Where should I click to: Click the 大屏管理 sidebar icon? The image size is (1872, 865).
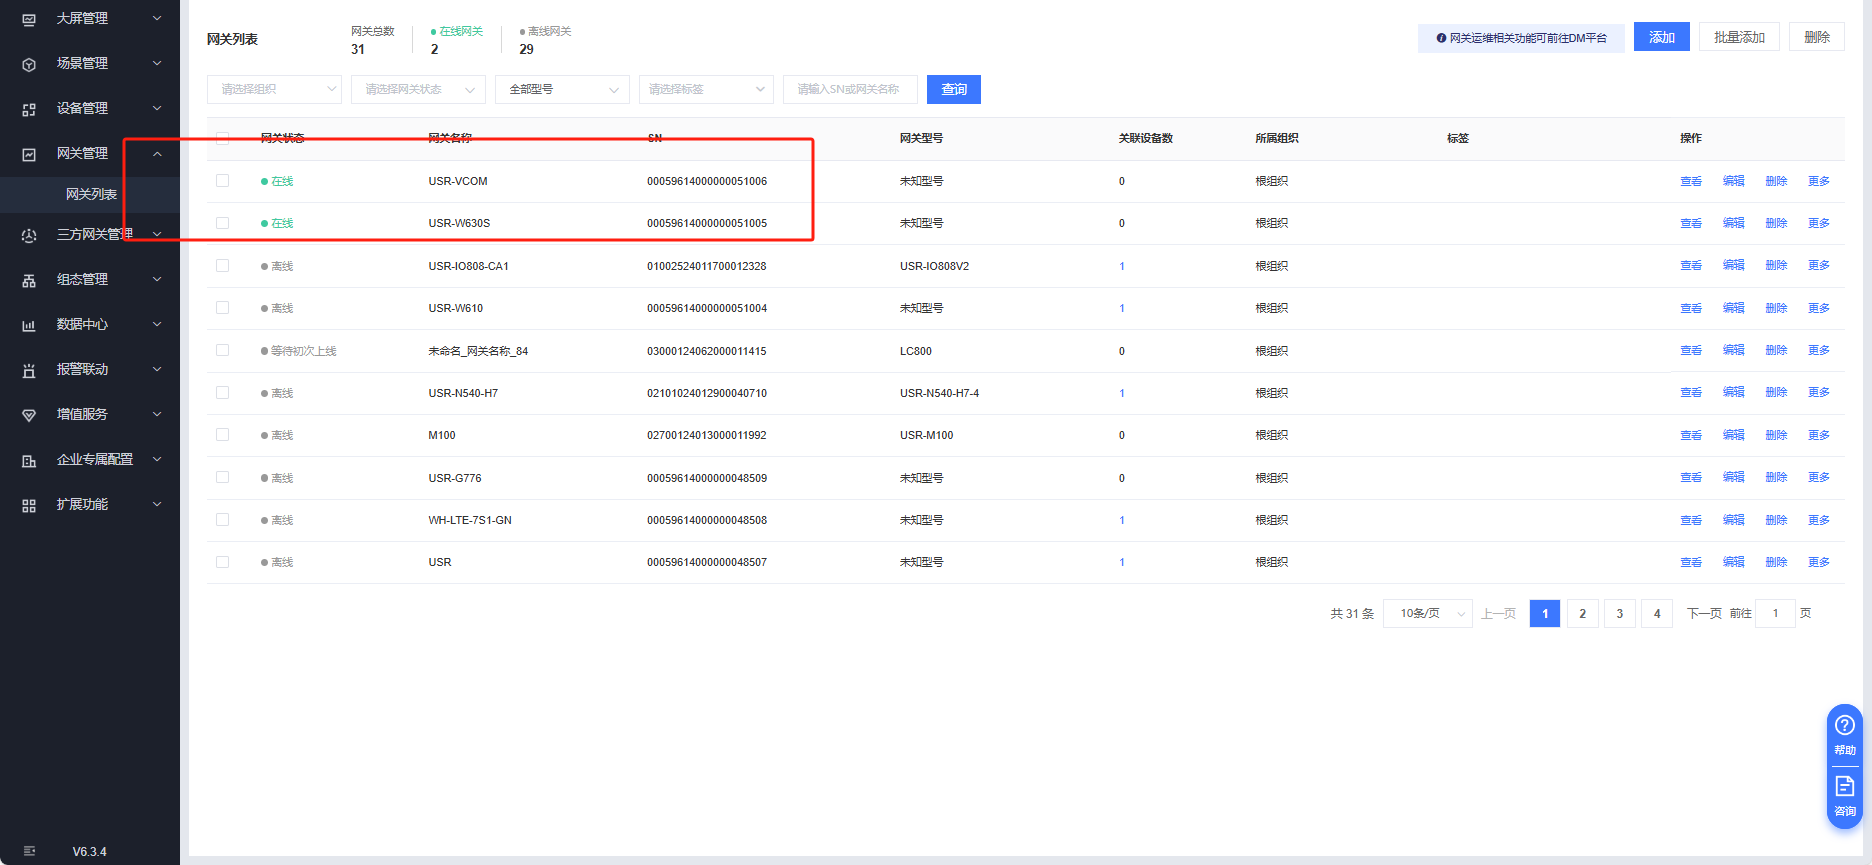tap(29, 19)
